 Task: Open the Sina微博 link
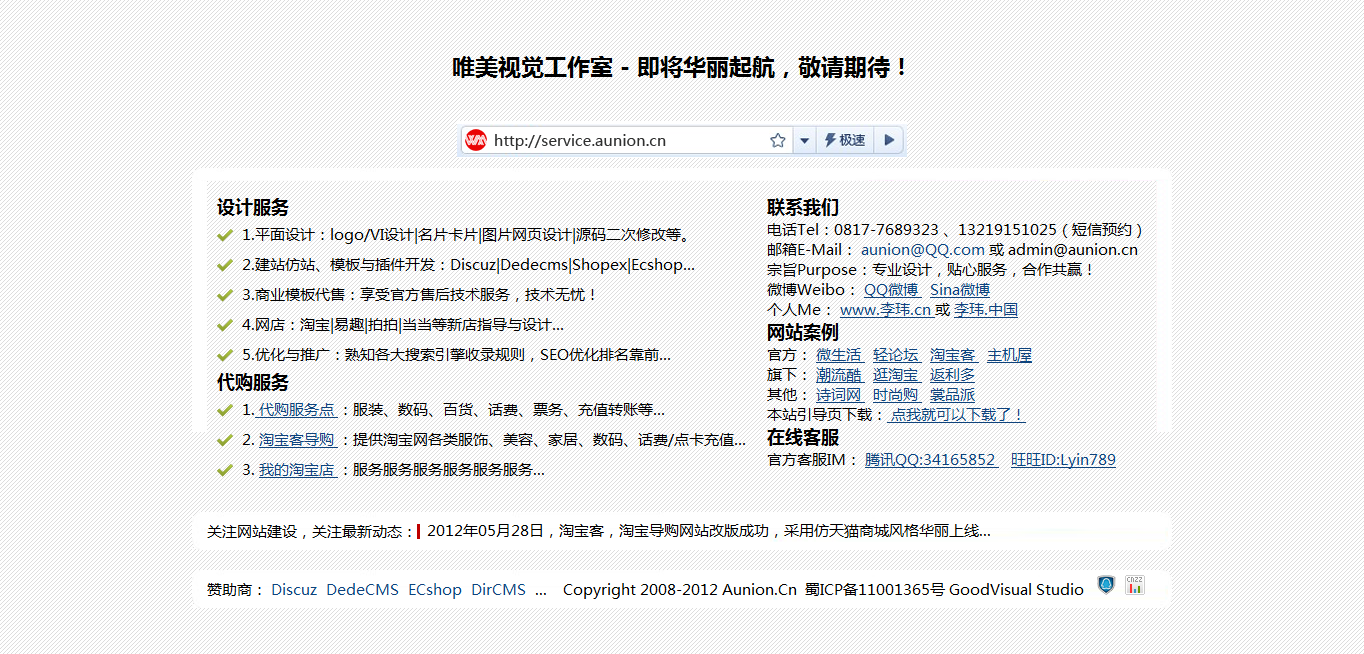(x=959, y=289)
